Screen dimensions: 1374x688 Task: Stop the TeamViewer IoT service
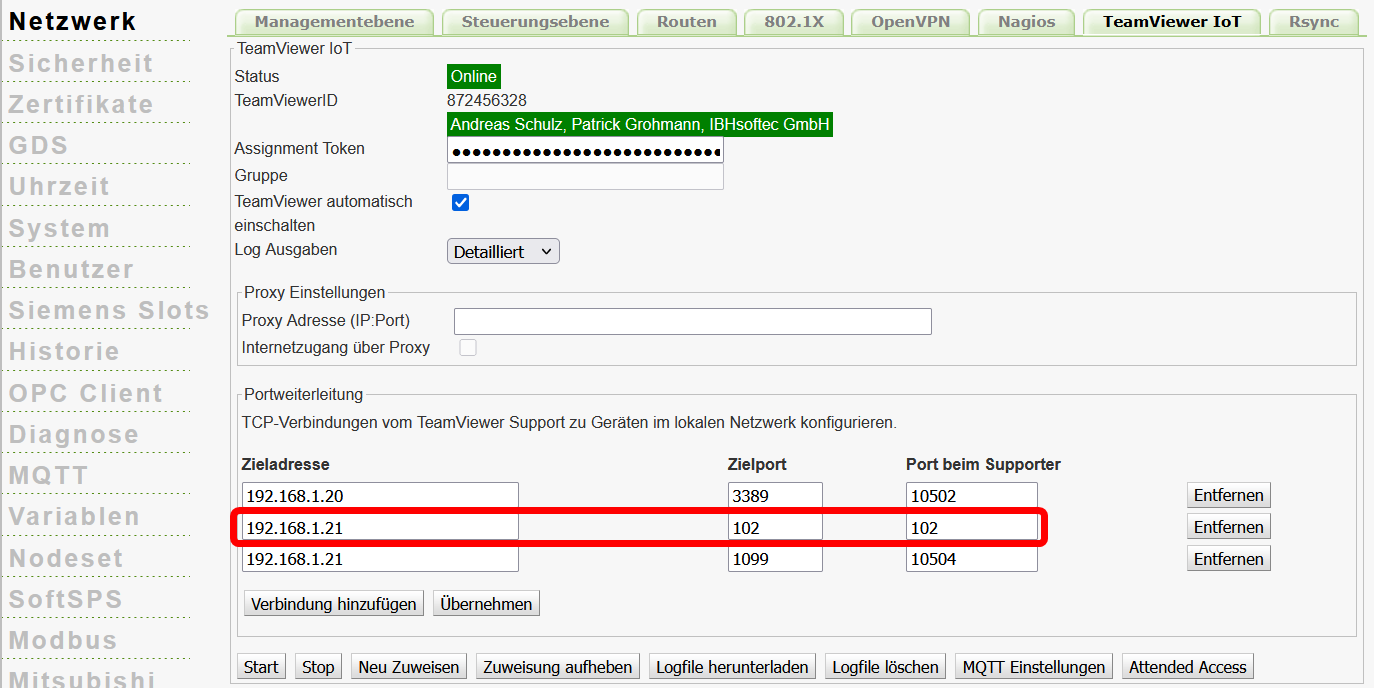318,667
